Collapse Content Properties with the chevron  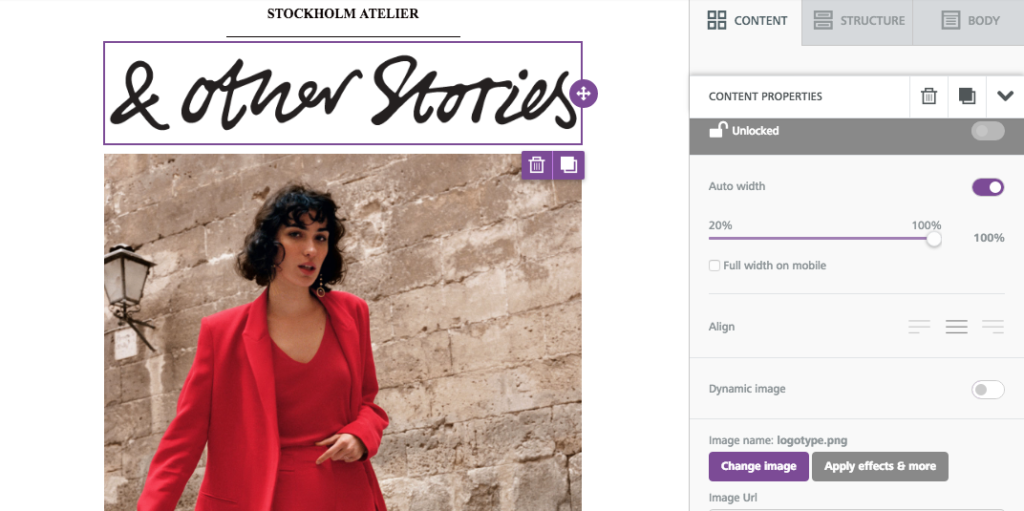[1005, 96]
